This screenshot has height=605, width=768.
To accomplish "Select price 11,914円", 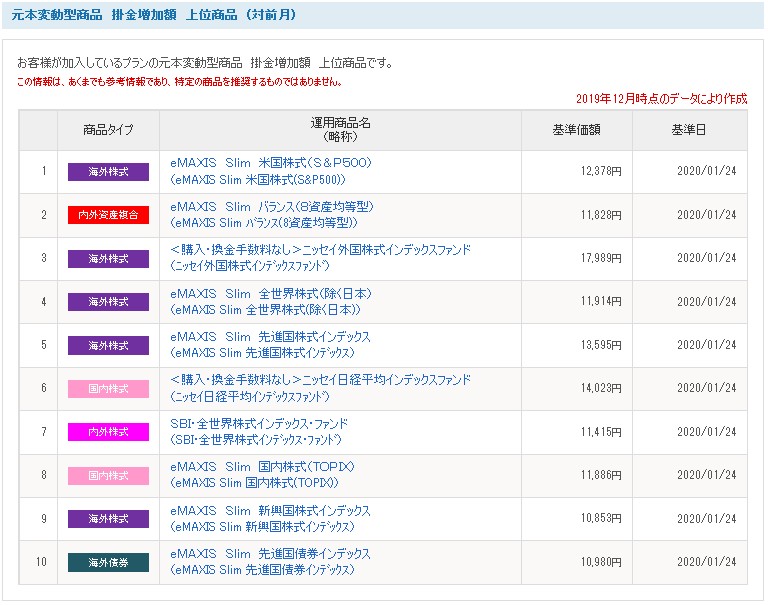I will coord(601,301).
